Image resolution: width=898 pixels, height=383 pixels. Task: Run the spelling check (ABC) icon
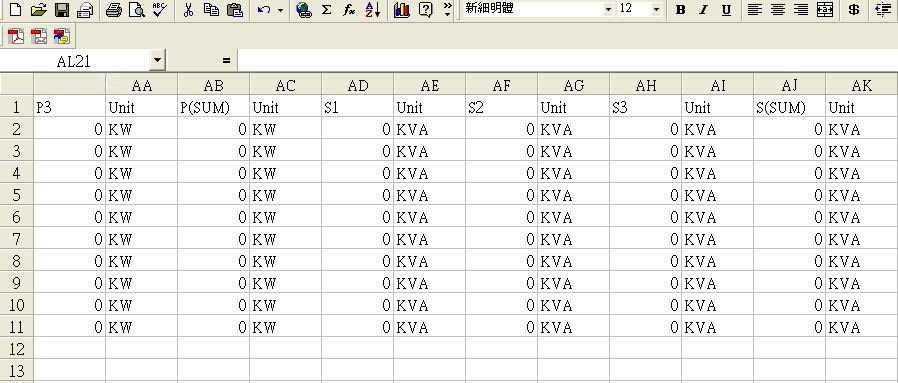(160, 10)
